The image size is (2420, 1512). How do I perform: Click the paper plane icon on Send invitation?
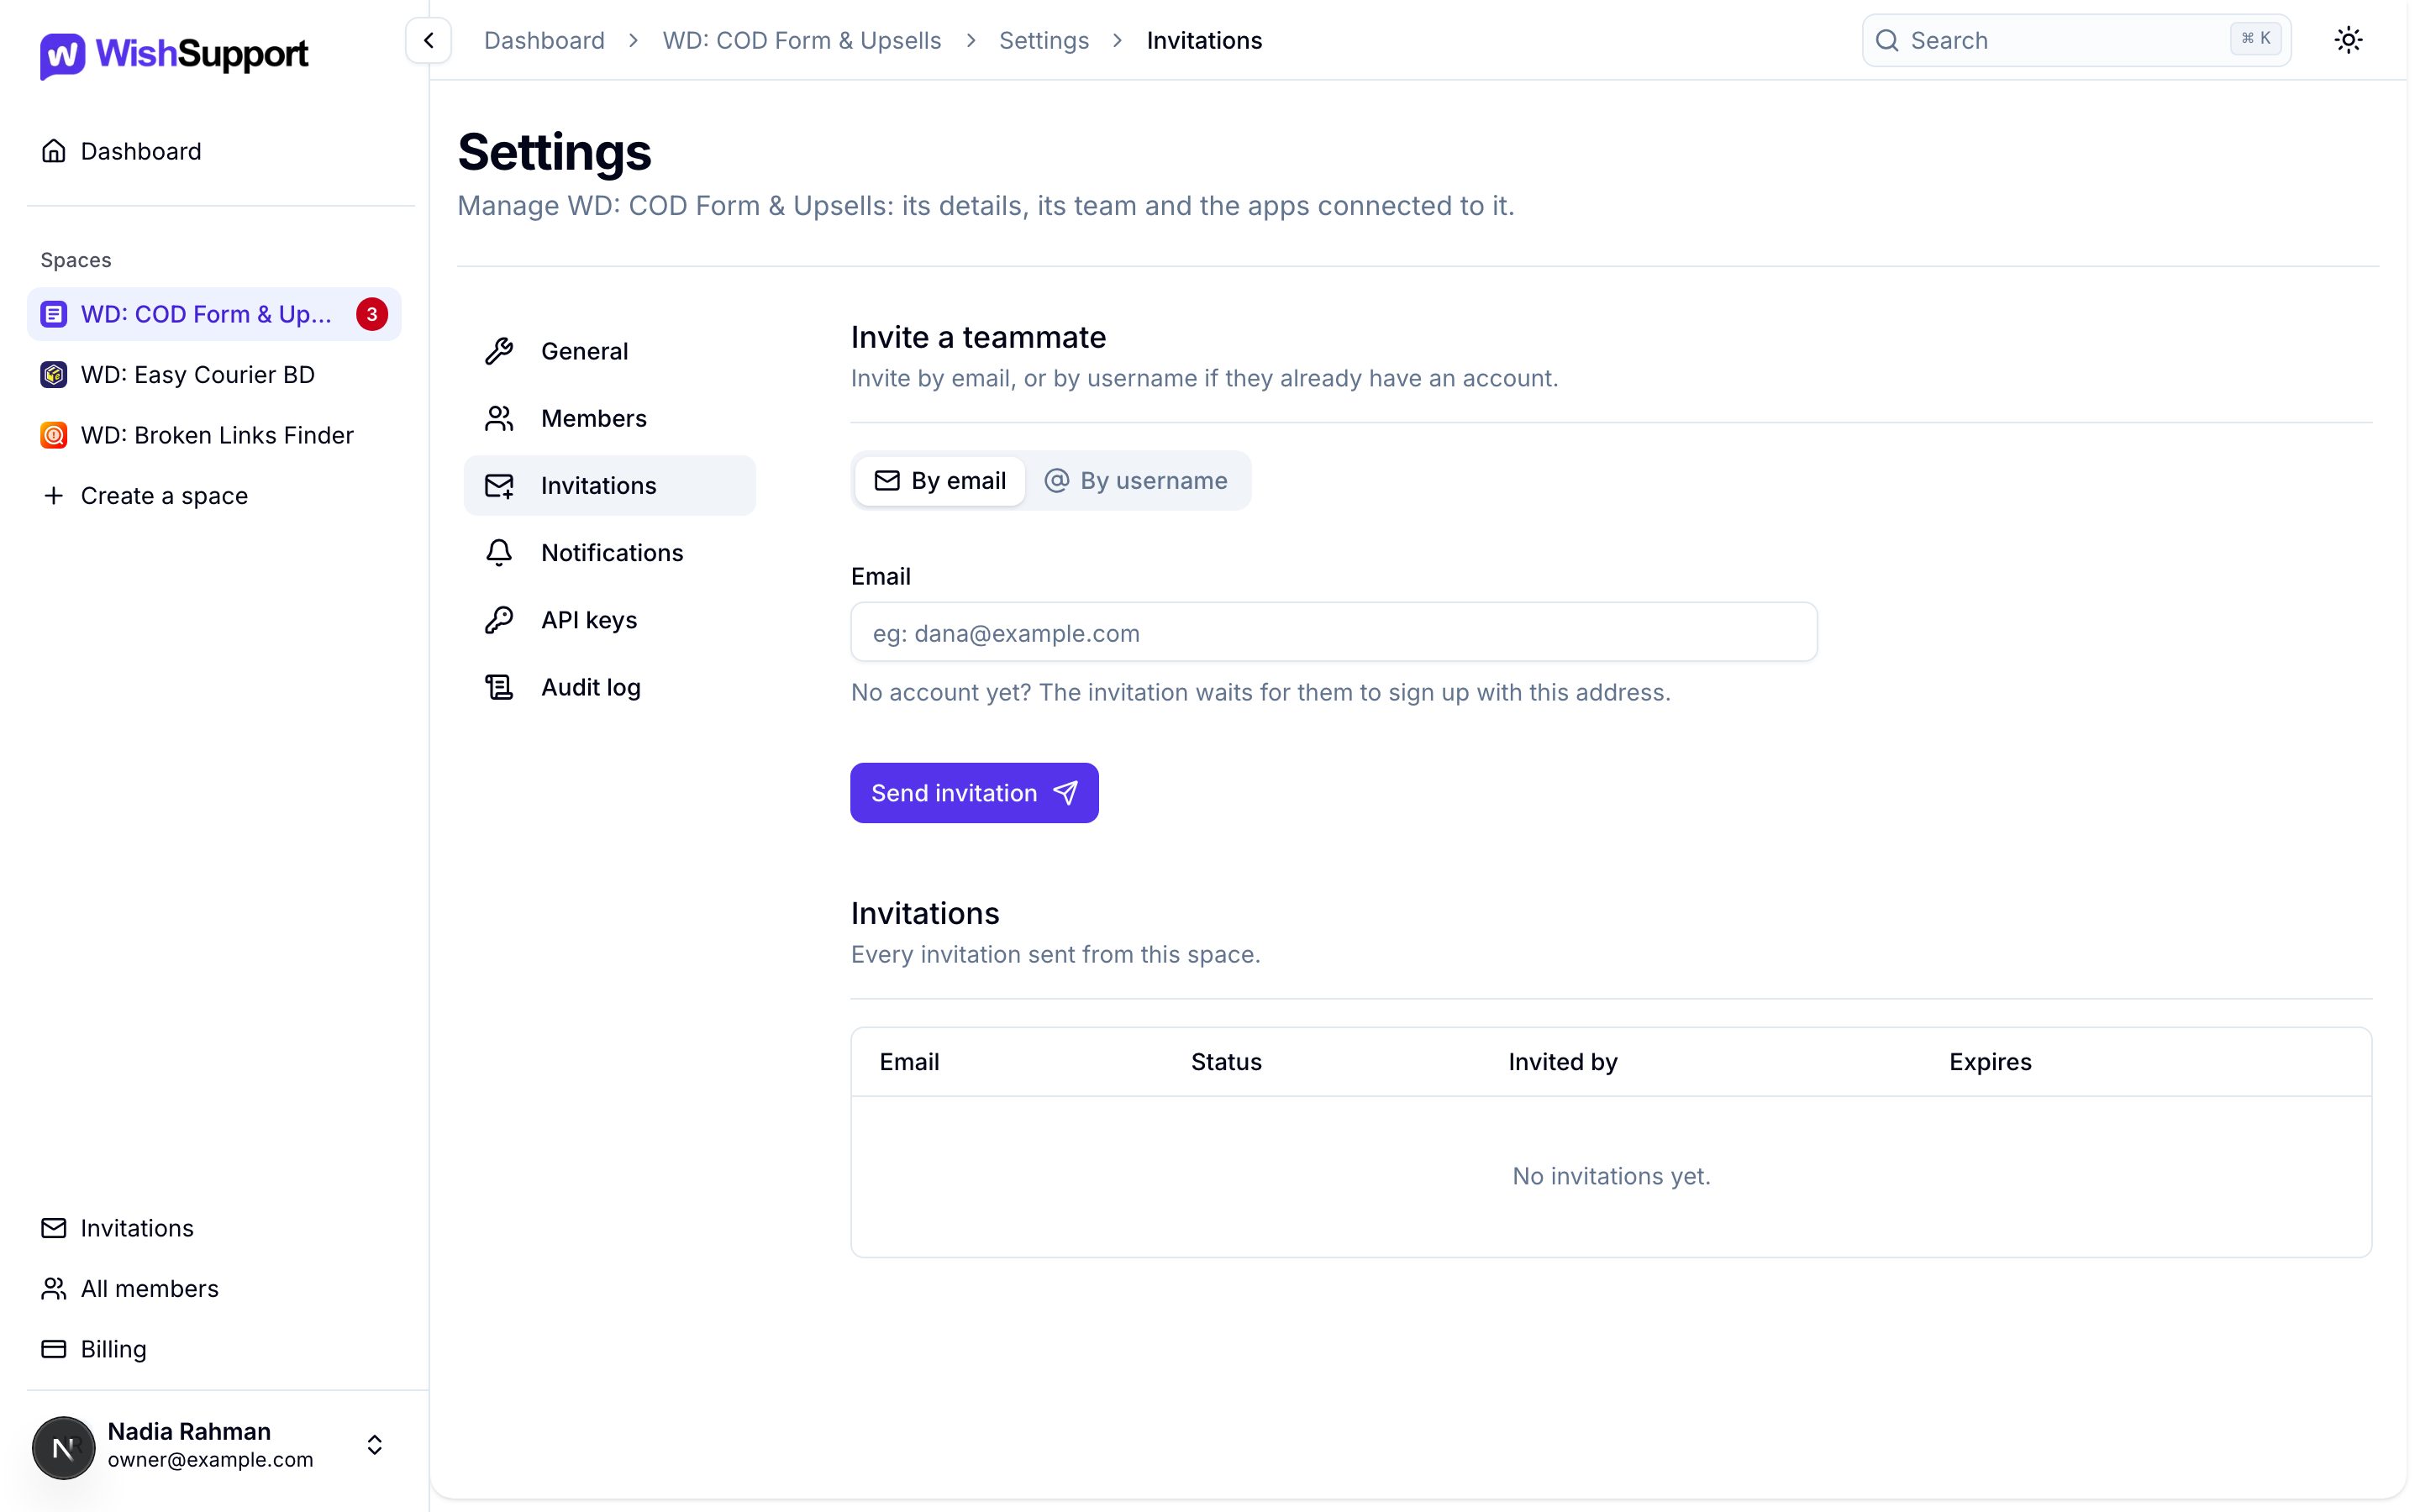tap(1066, 793)
